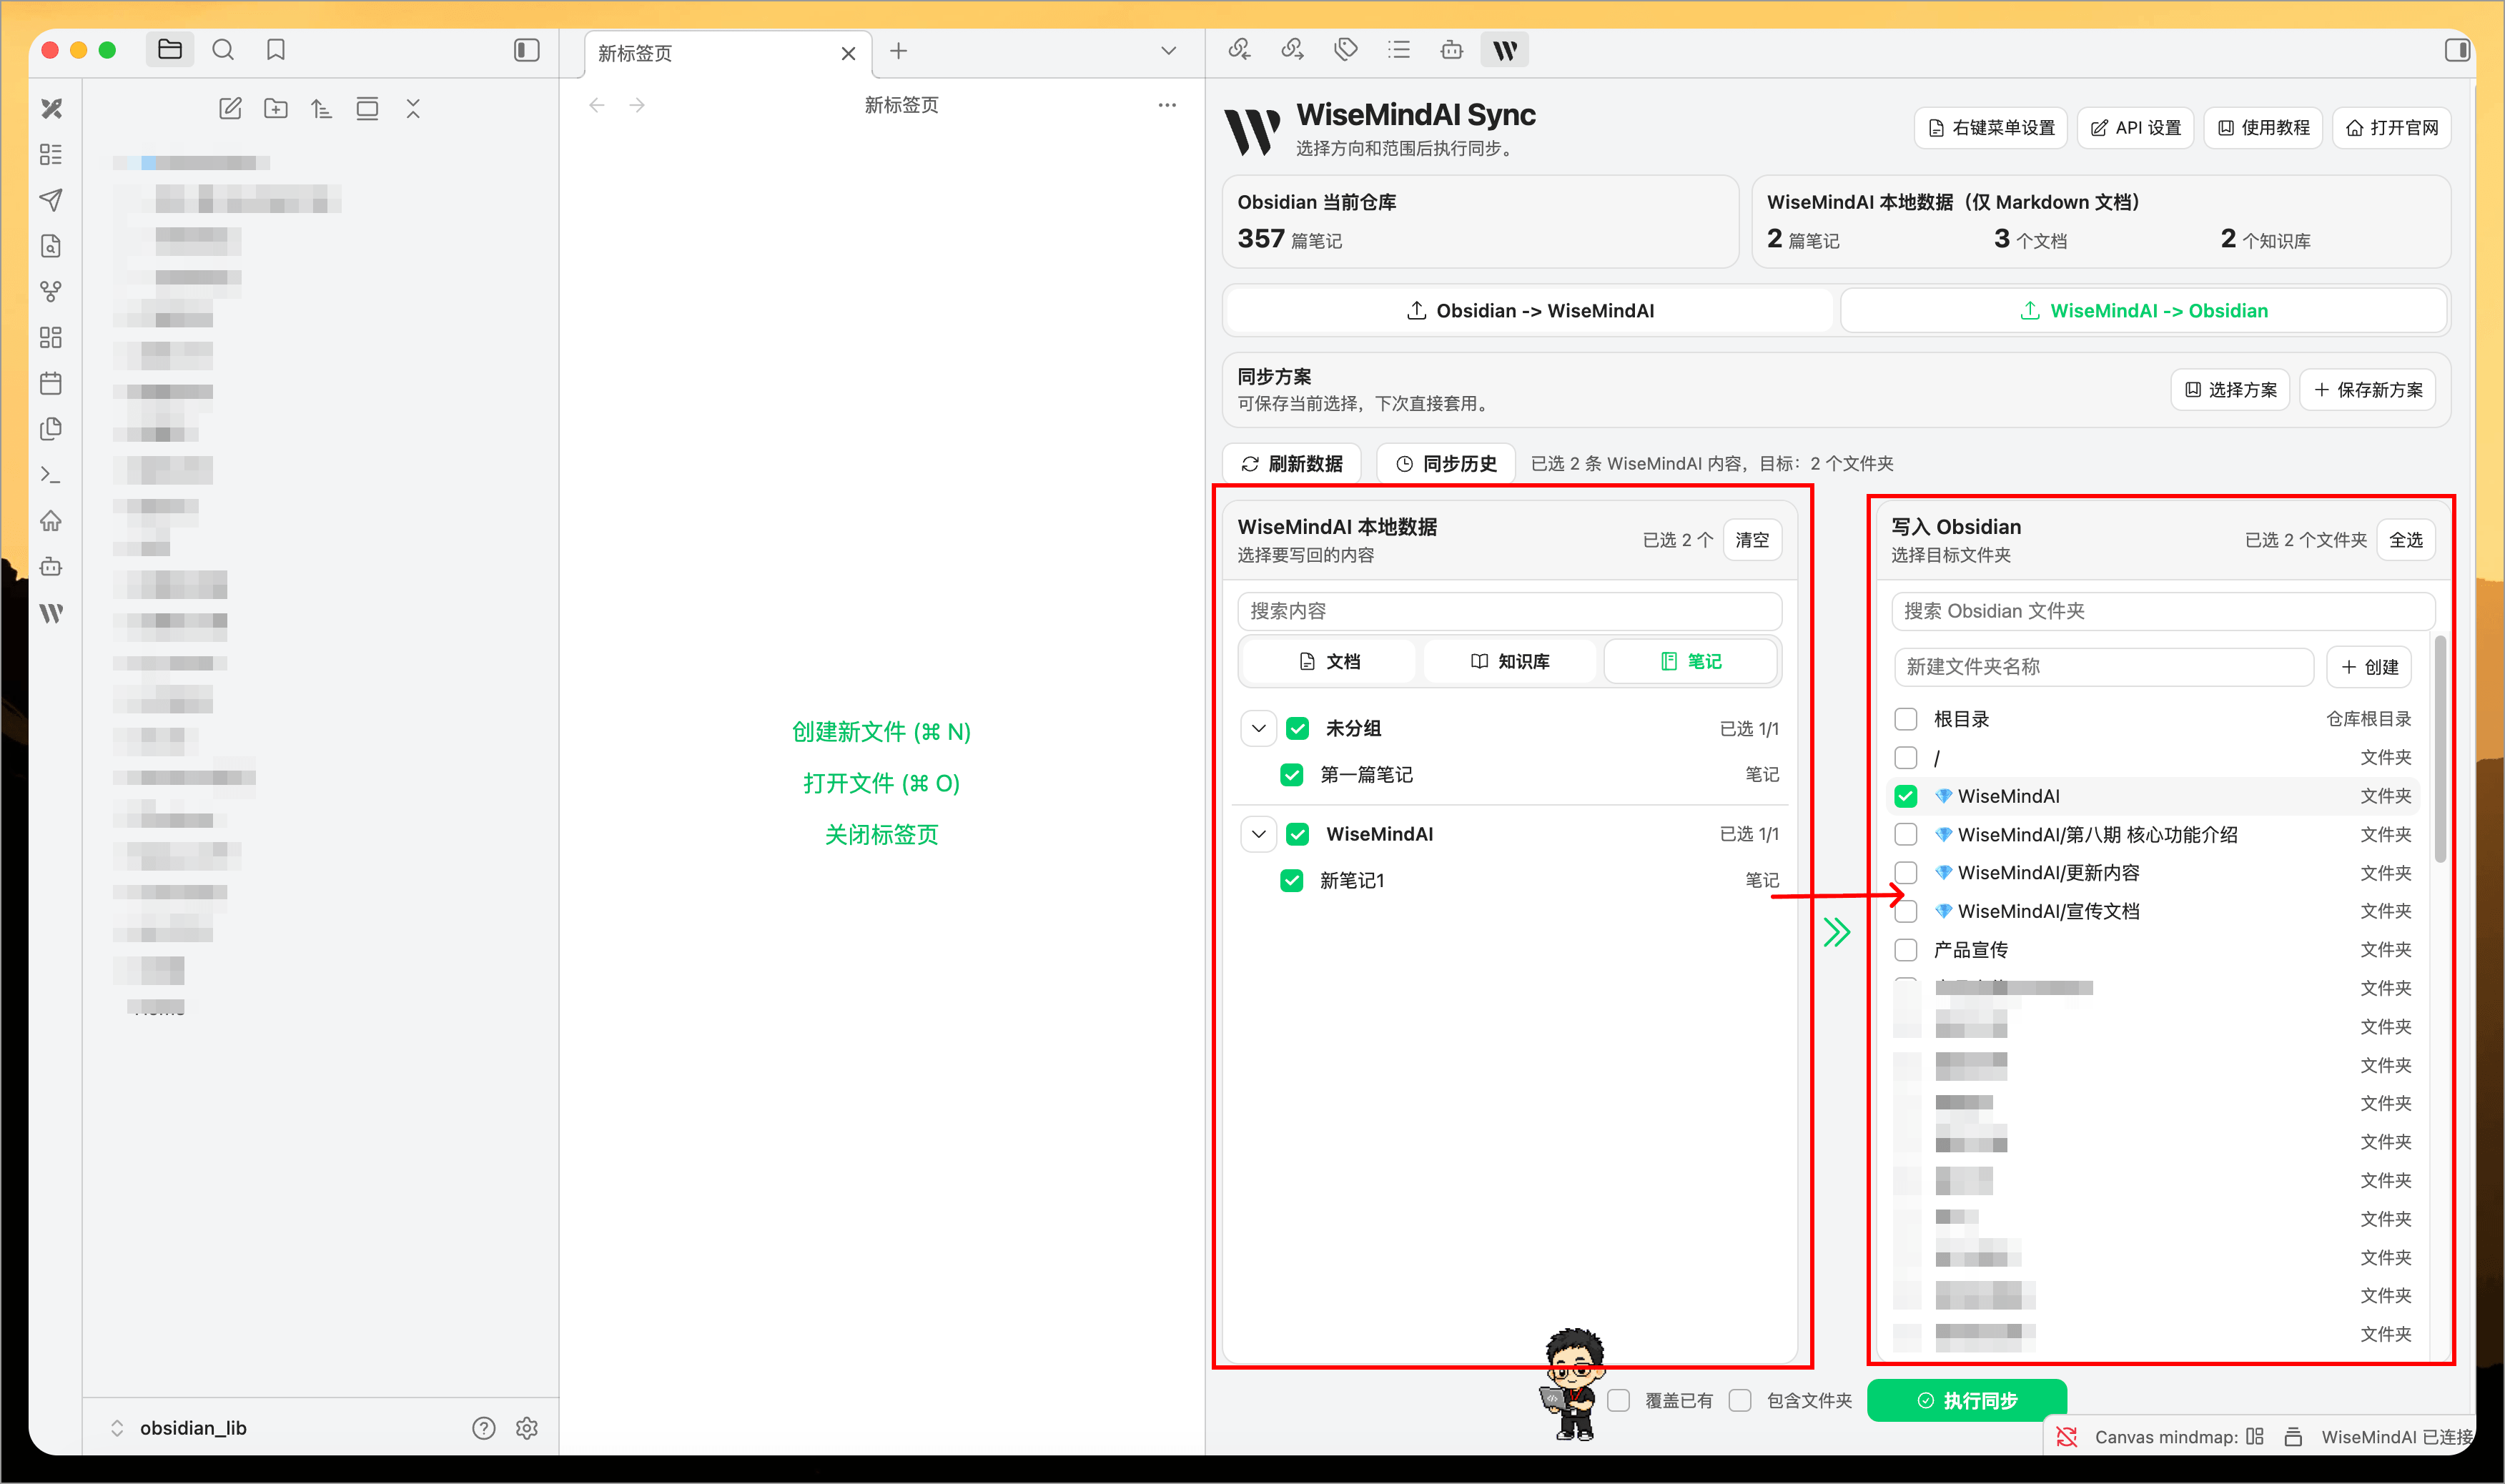This screenshot has width=2505, height=1484.
Task: Open the robot icon in right panel header
Action: (x=1452, y=49)
